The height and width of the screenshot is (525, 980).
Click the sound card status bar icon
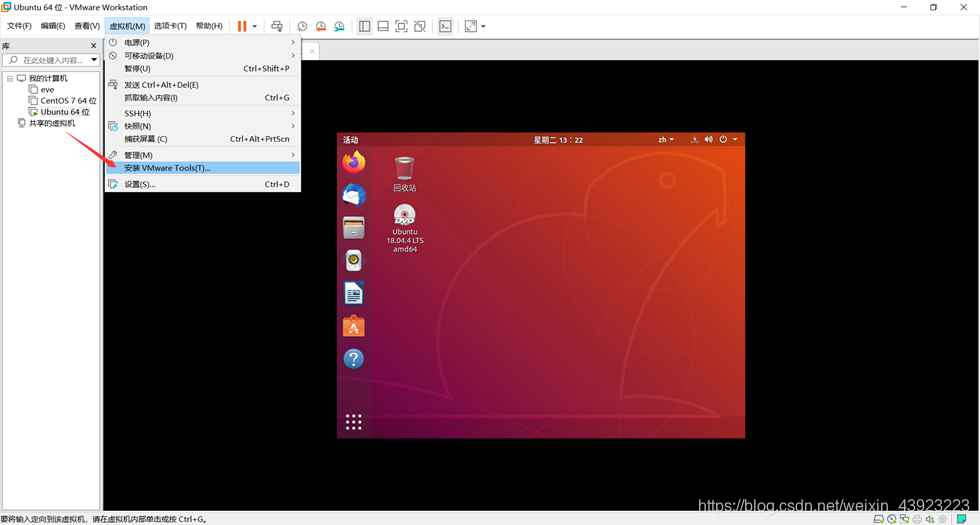pos(930,519)
